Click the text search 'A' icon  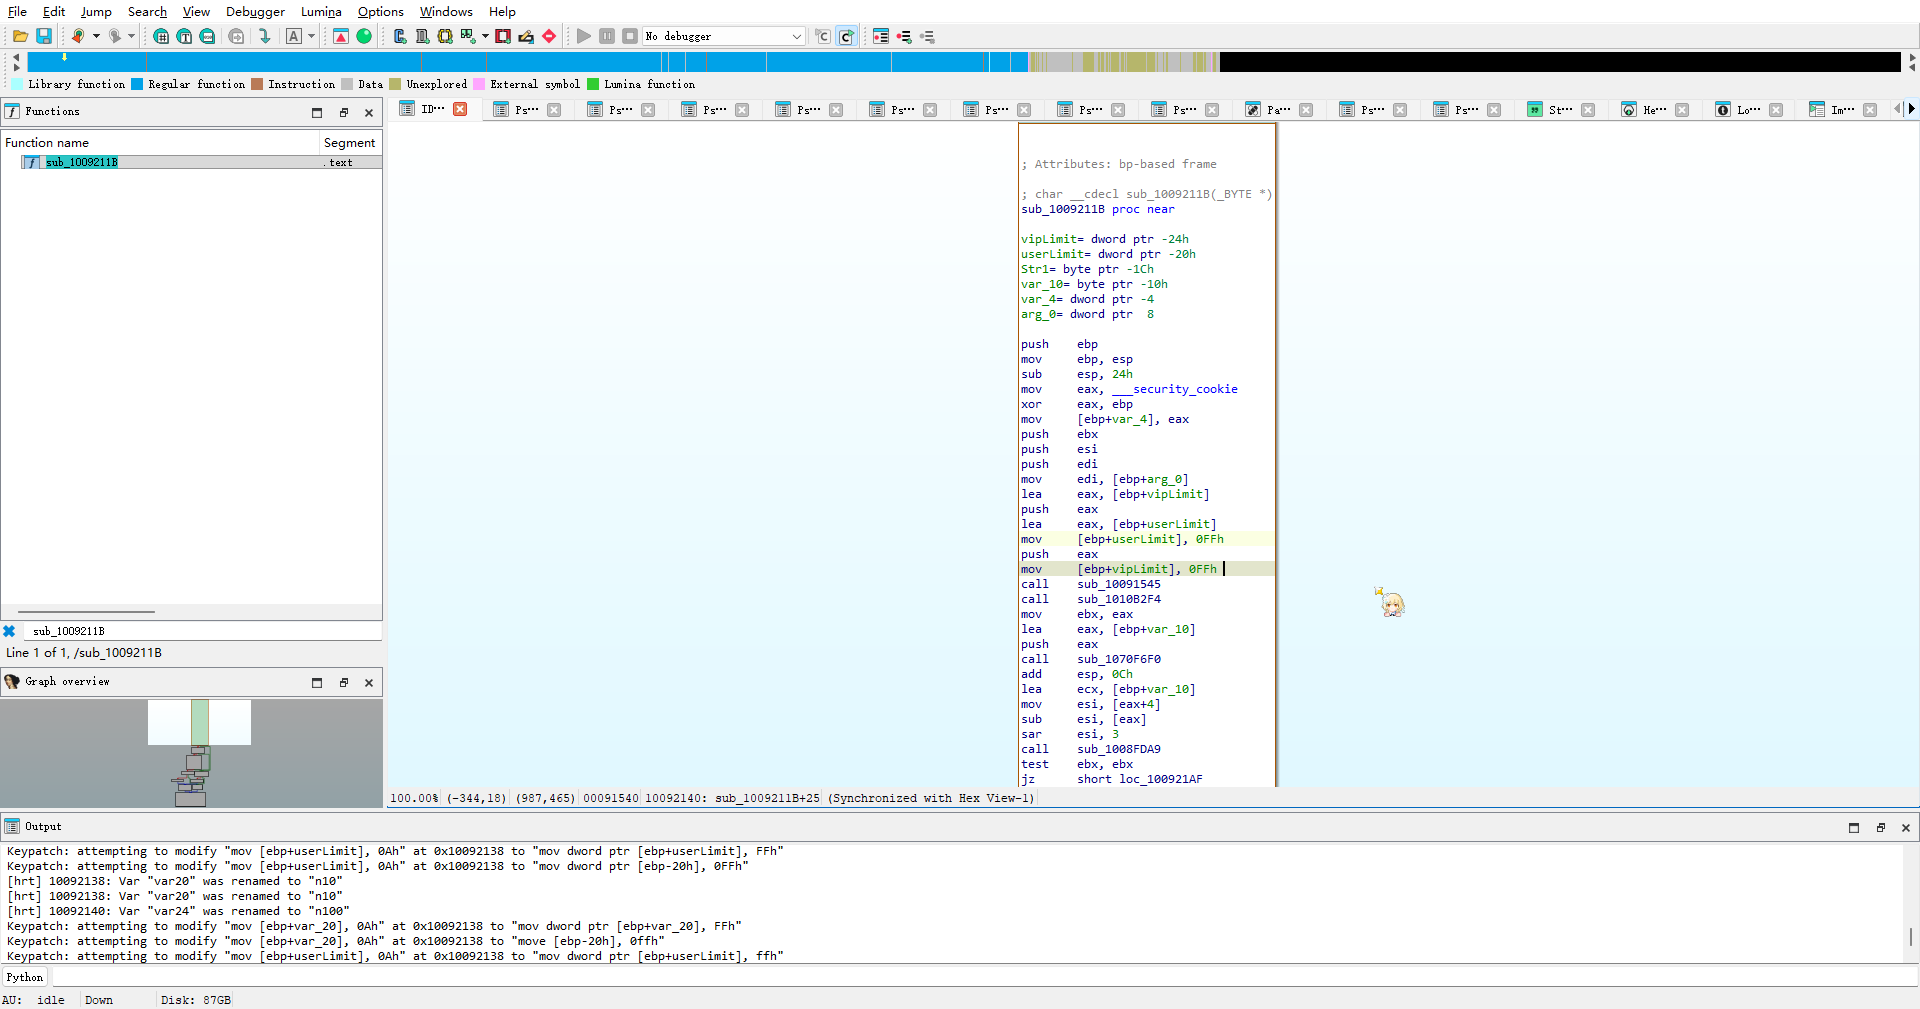pyautogui.click(x=294, y=36)
